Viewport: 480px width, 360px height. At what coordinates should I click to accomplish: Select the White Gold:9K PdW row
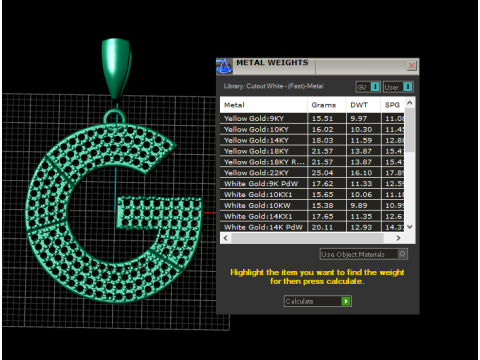coord(312,184)
